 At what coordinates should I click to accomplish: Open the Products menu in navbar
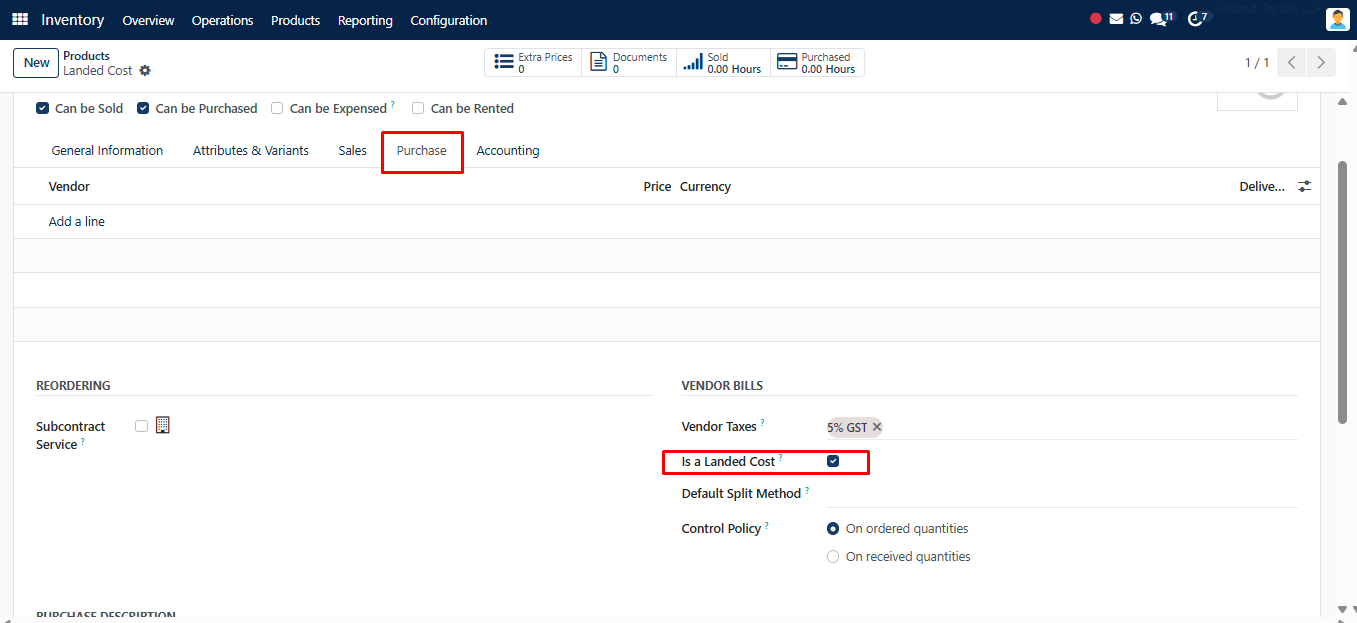295,20
